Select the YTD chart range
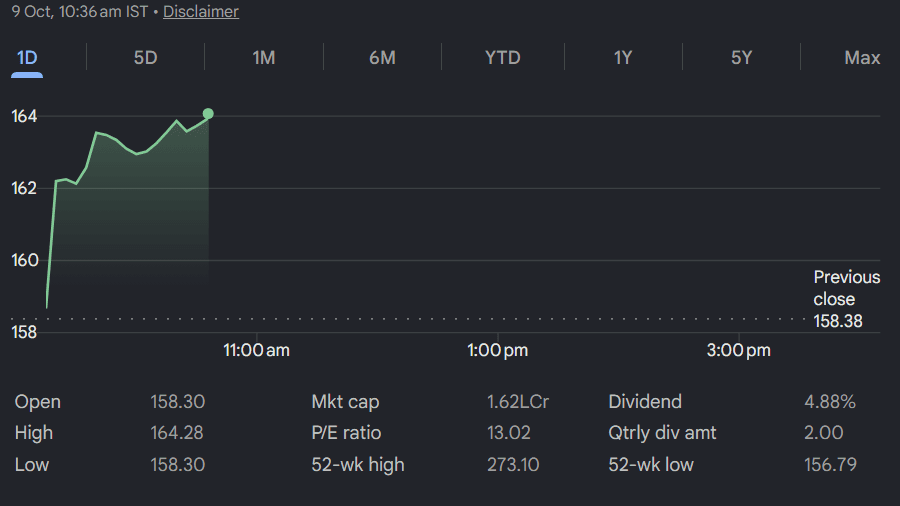Viewport: 900px width, 506px height. pos(502,57)
